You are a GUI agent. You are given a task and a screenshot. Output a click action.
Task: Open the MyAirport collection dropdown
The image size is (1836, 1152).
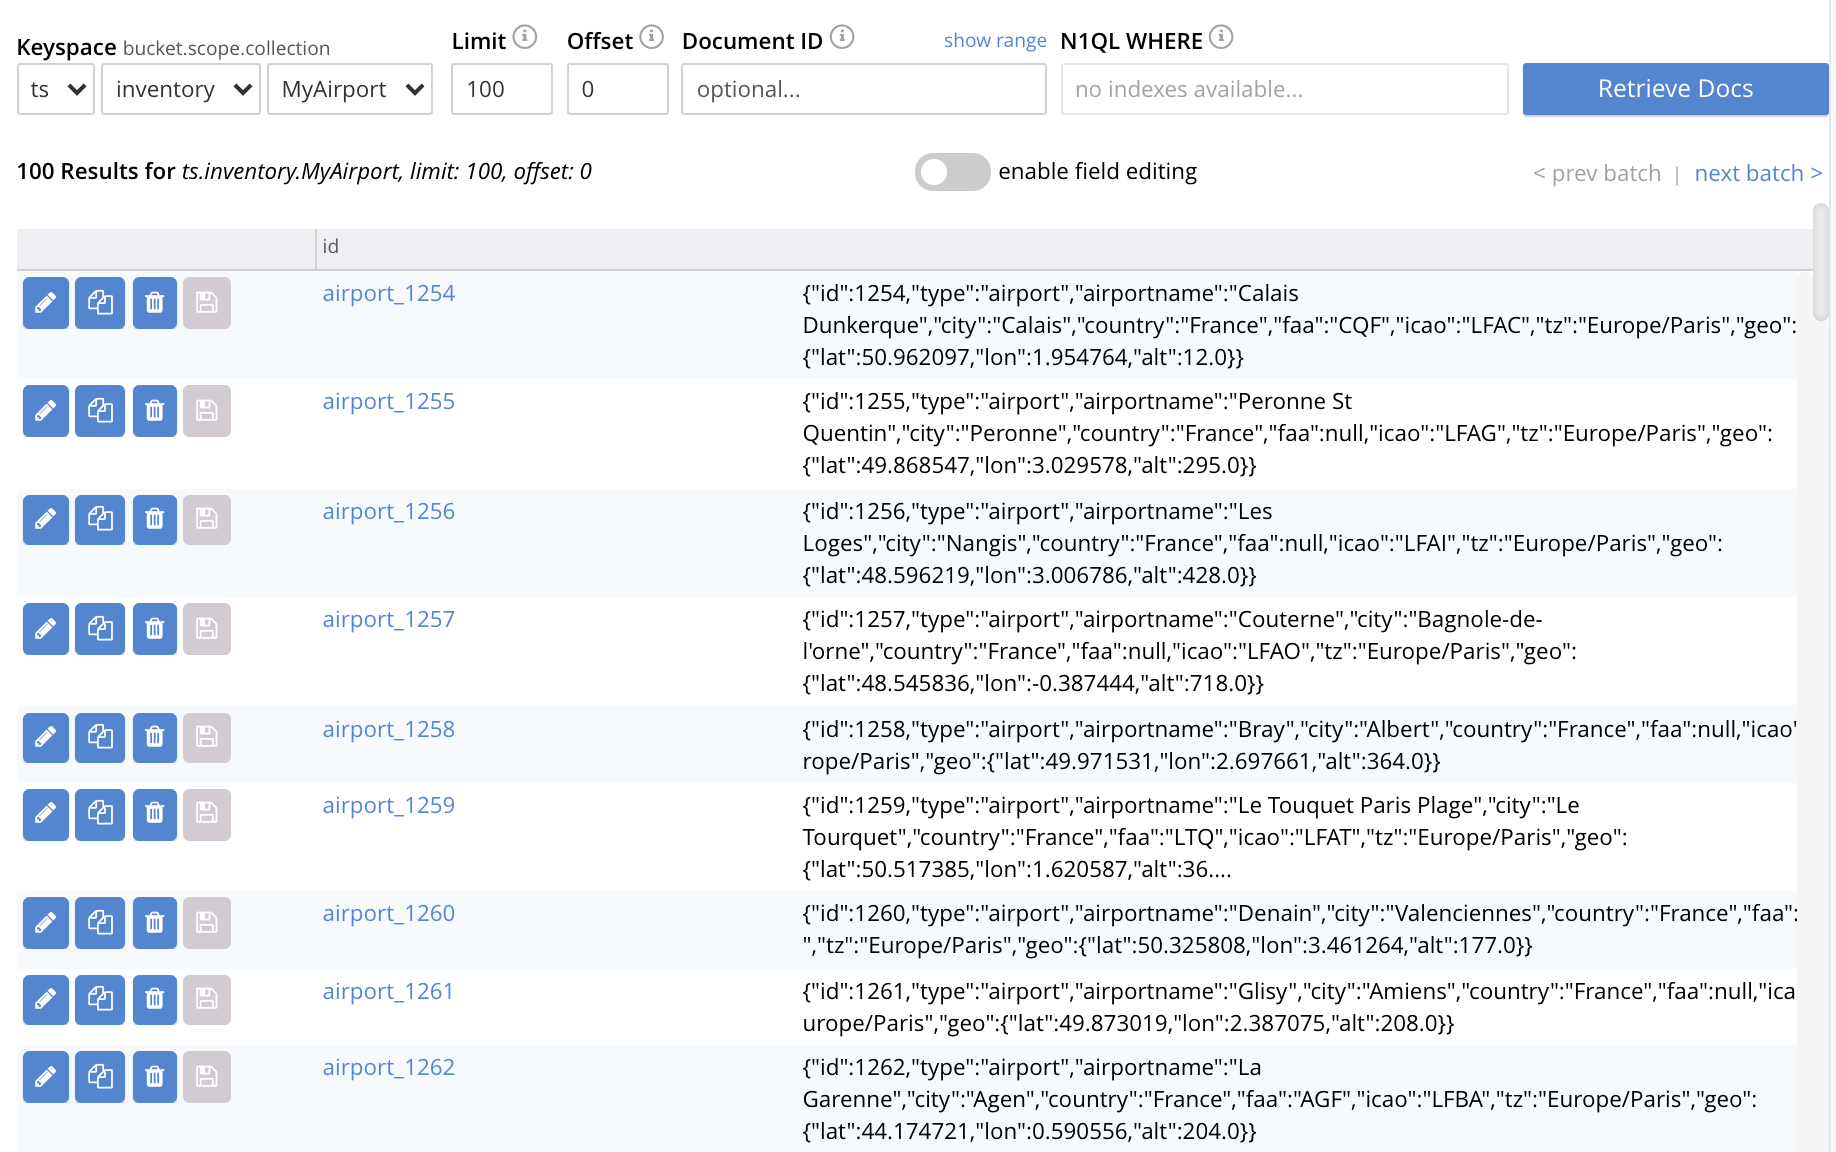tap(350, 90)
